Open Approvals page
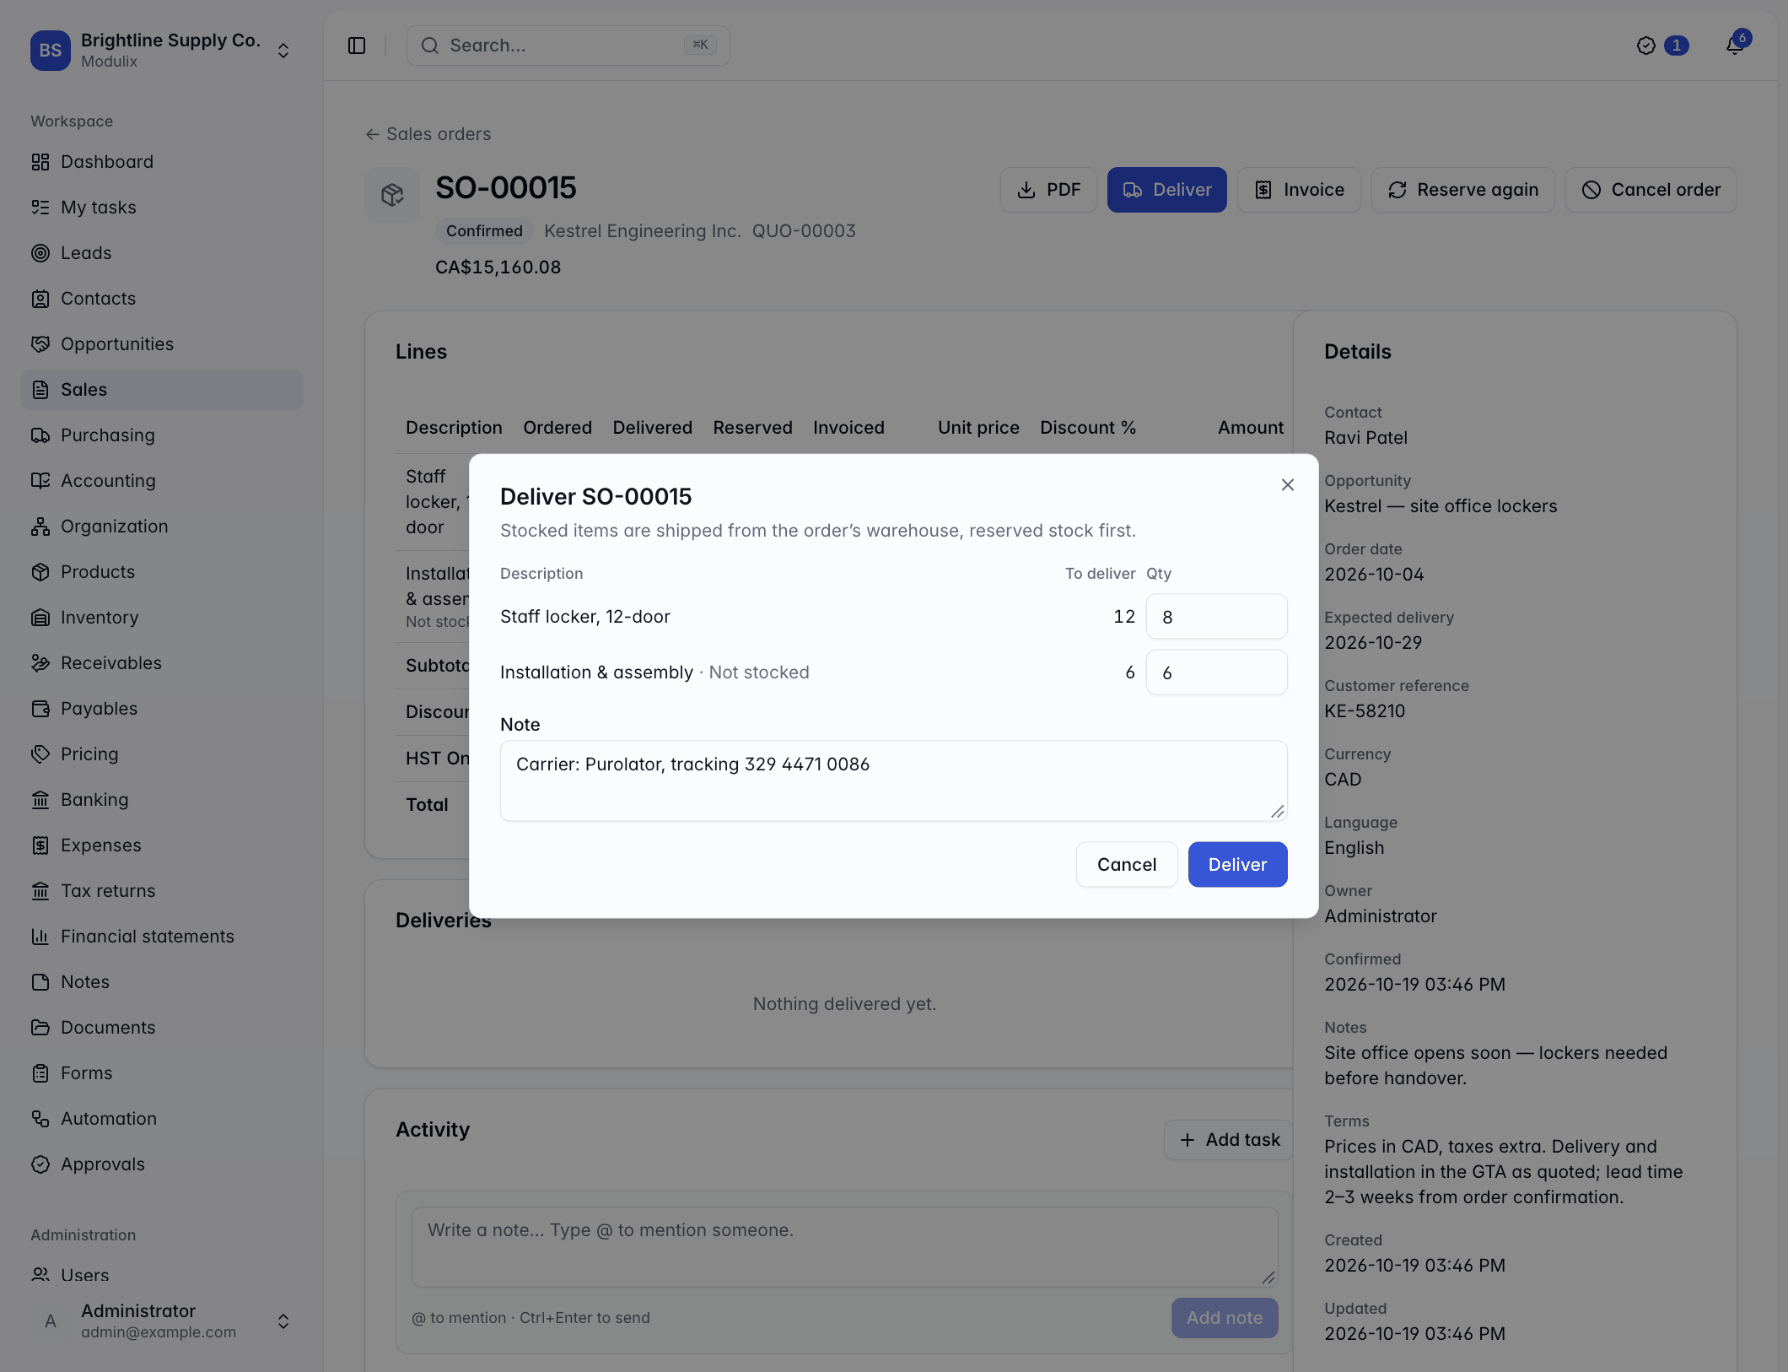The height and width of the screenshot is (1372, 1788). point(161,1163)
